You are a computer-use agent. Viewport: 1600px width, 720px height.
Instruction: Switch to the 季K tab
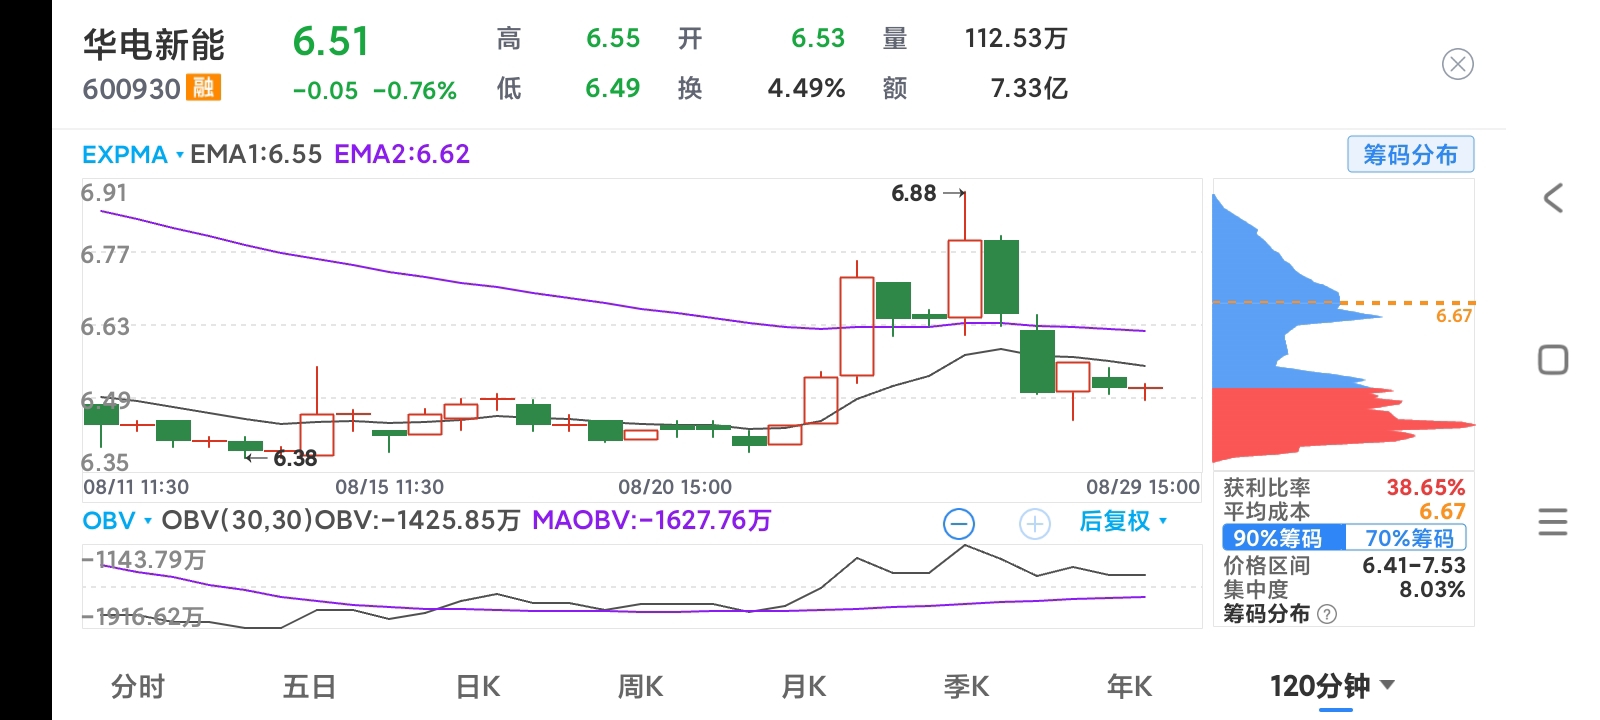click(x=966, y=687)
